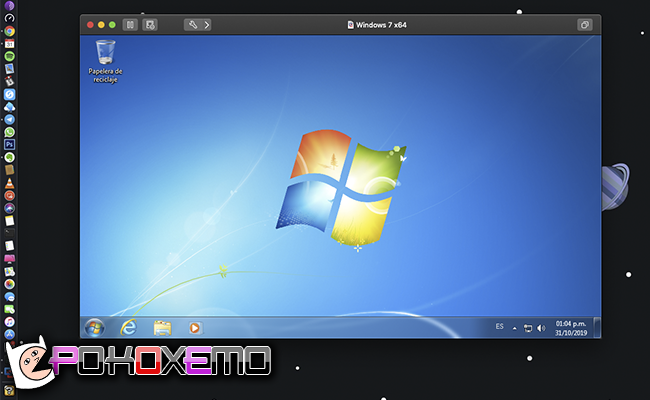
Task: Open WhatsApp in the Dock
Action: [10, 132]
